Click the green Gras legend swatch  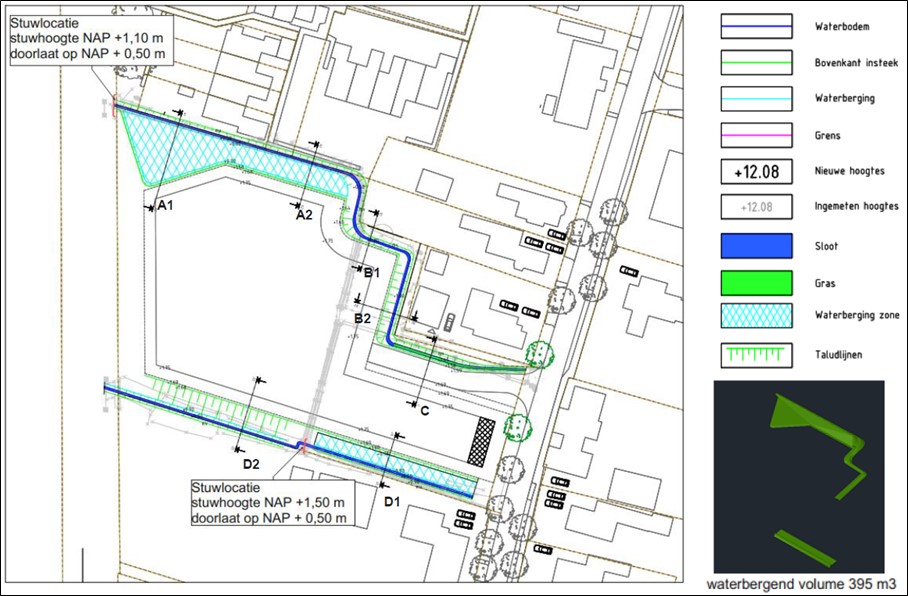[756, 283]
